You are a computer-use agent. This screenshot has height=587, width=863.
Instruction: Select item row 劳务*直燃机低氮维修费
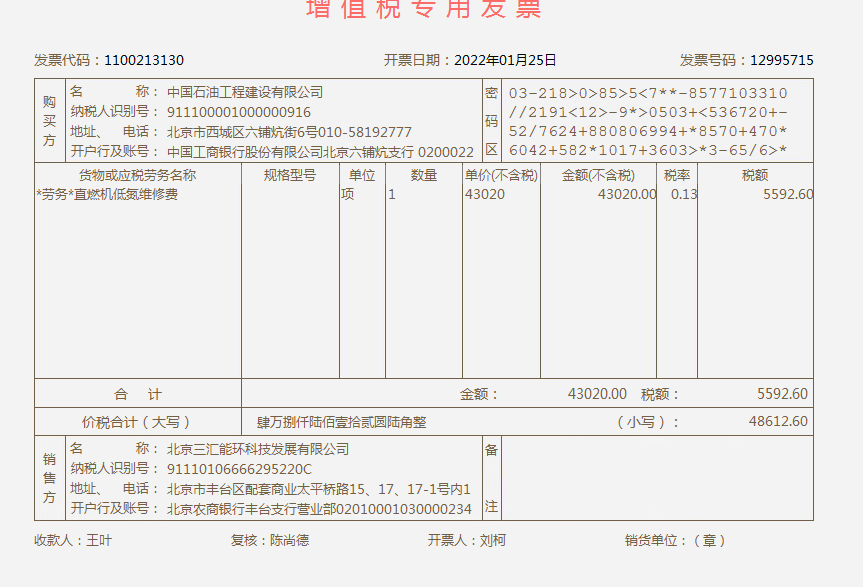[107, 194]
